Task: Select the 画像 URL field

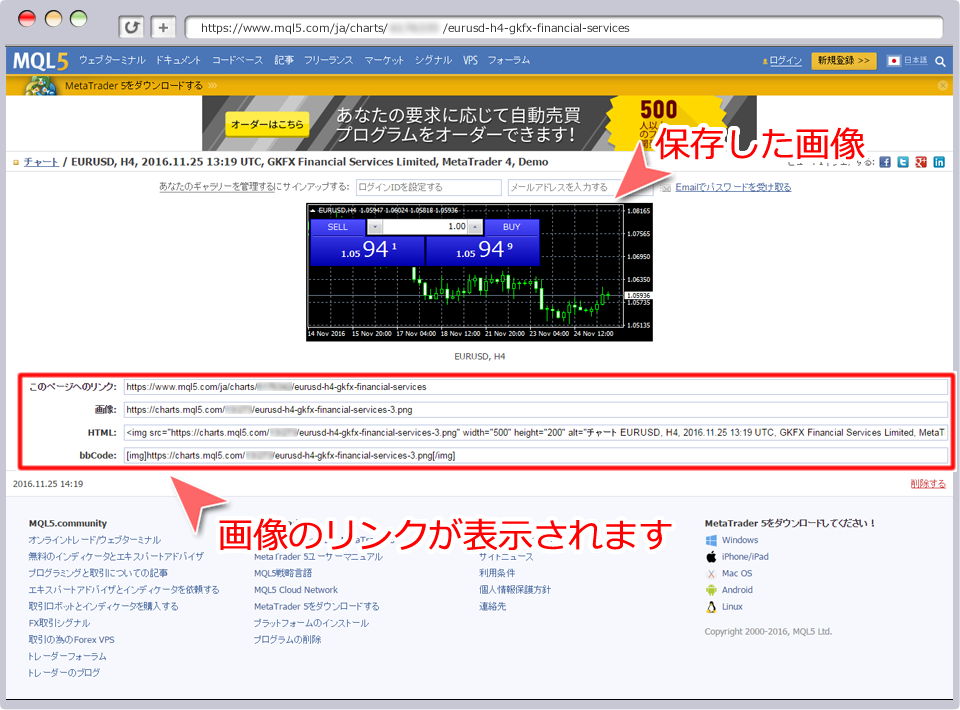Action: 536,409
